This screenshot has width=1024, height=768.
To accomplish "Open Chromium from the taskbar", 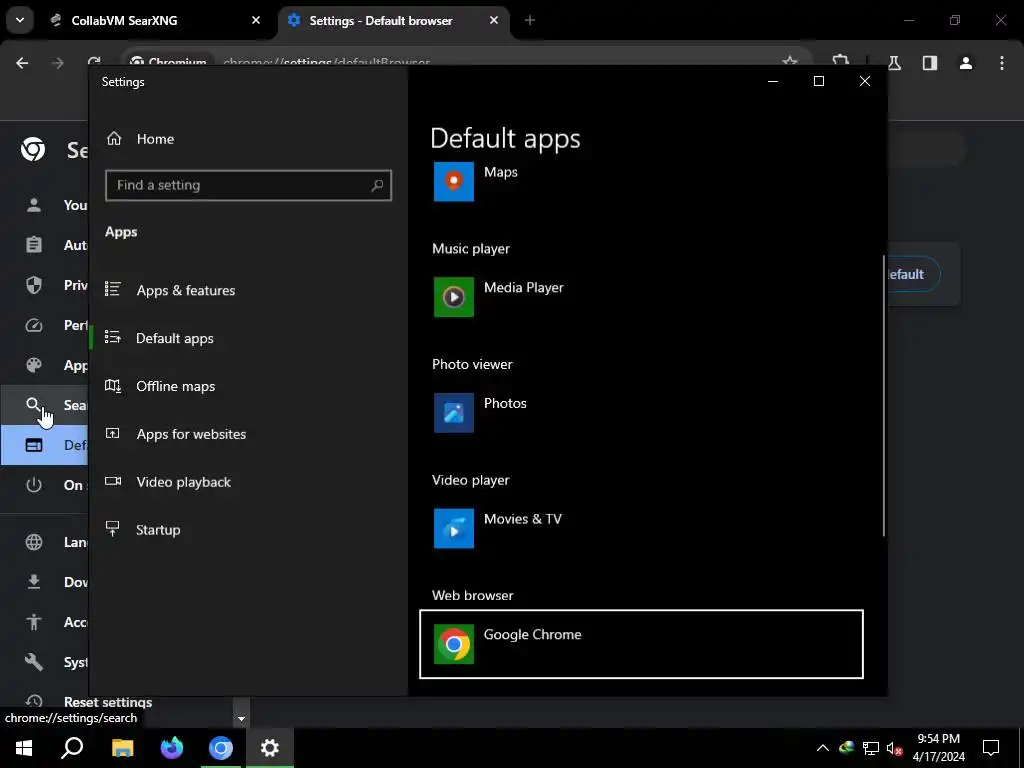I will 221,748.
